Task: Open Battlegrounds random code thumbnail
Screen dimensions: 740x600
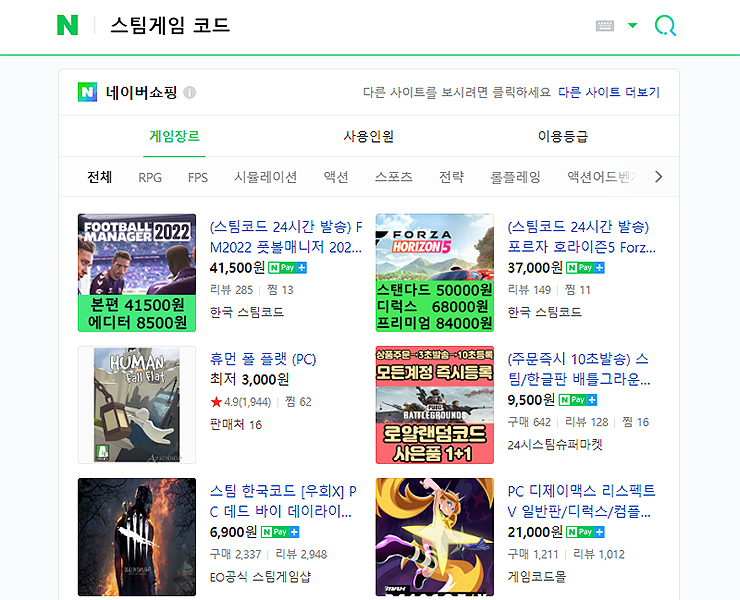Action: click(435, 405)
